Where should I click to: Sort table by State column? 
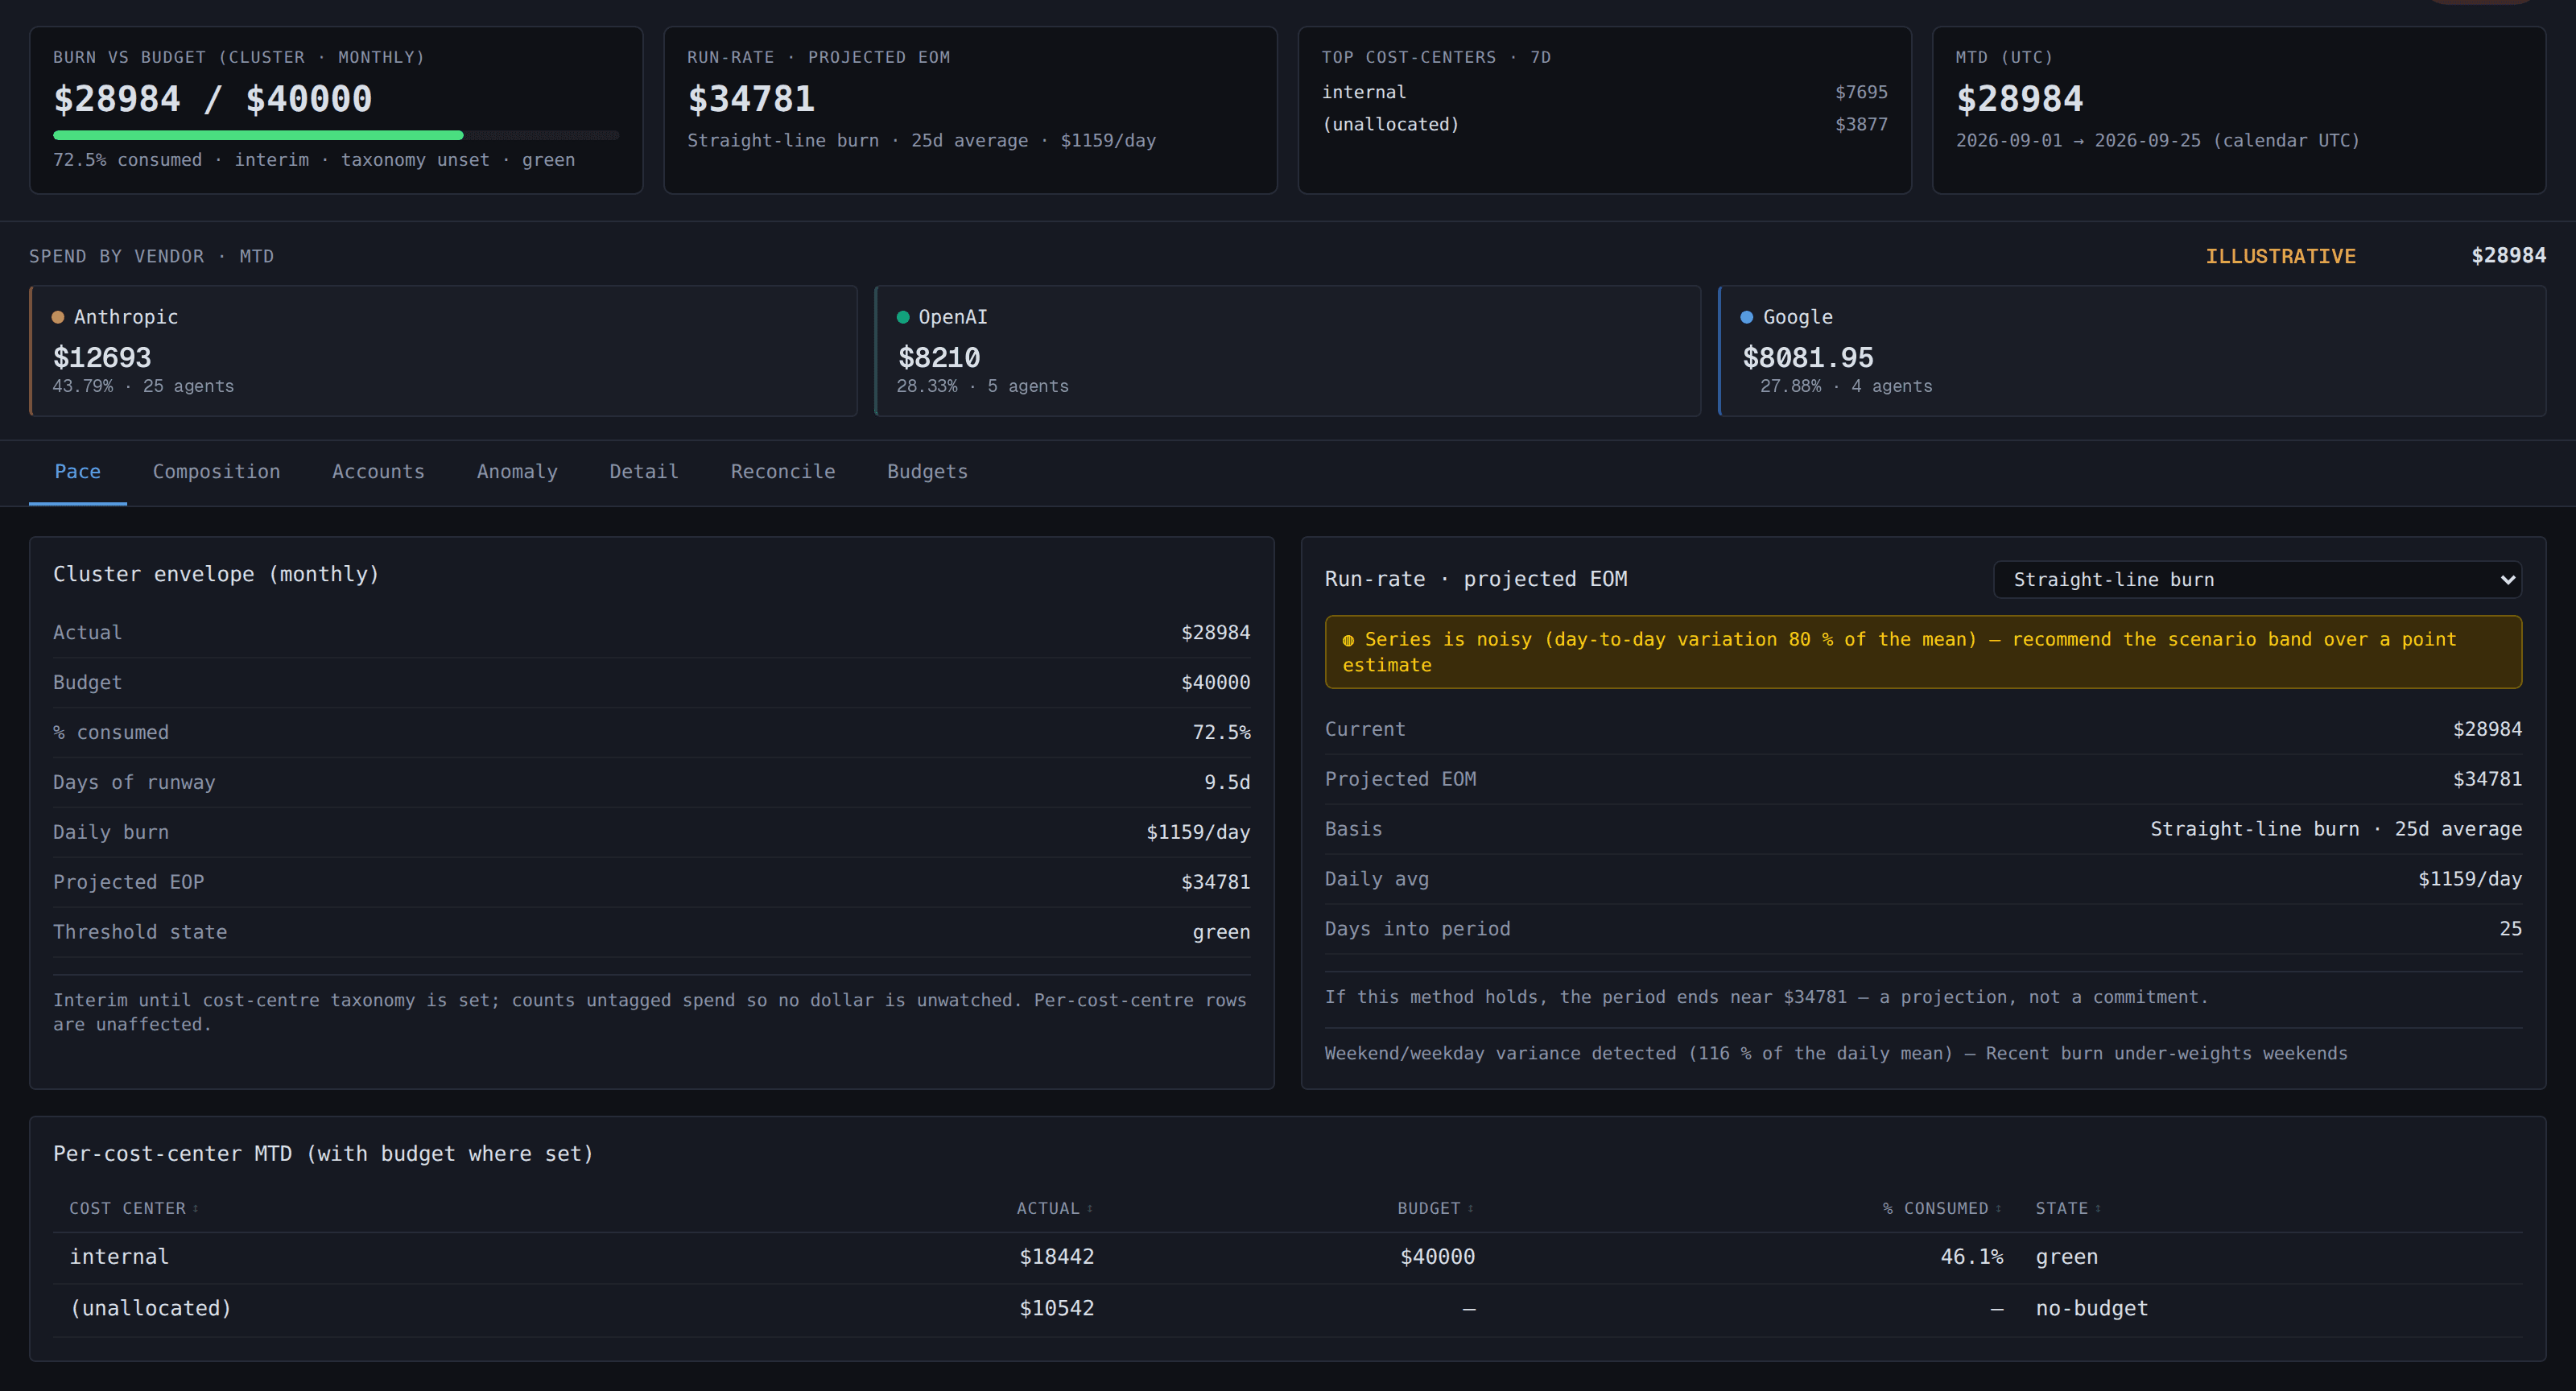pyautogui.click(x=2068, y=1208)
